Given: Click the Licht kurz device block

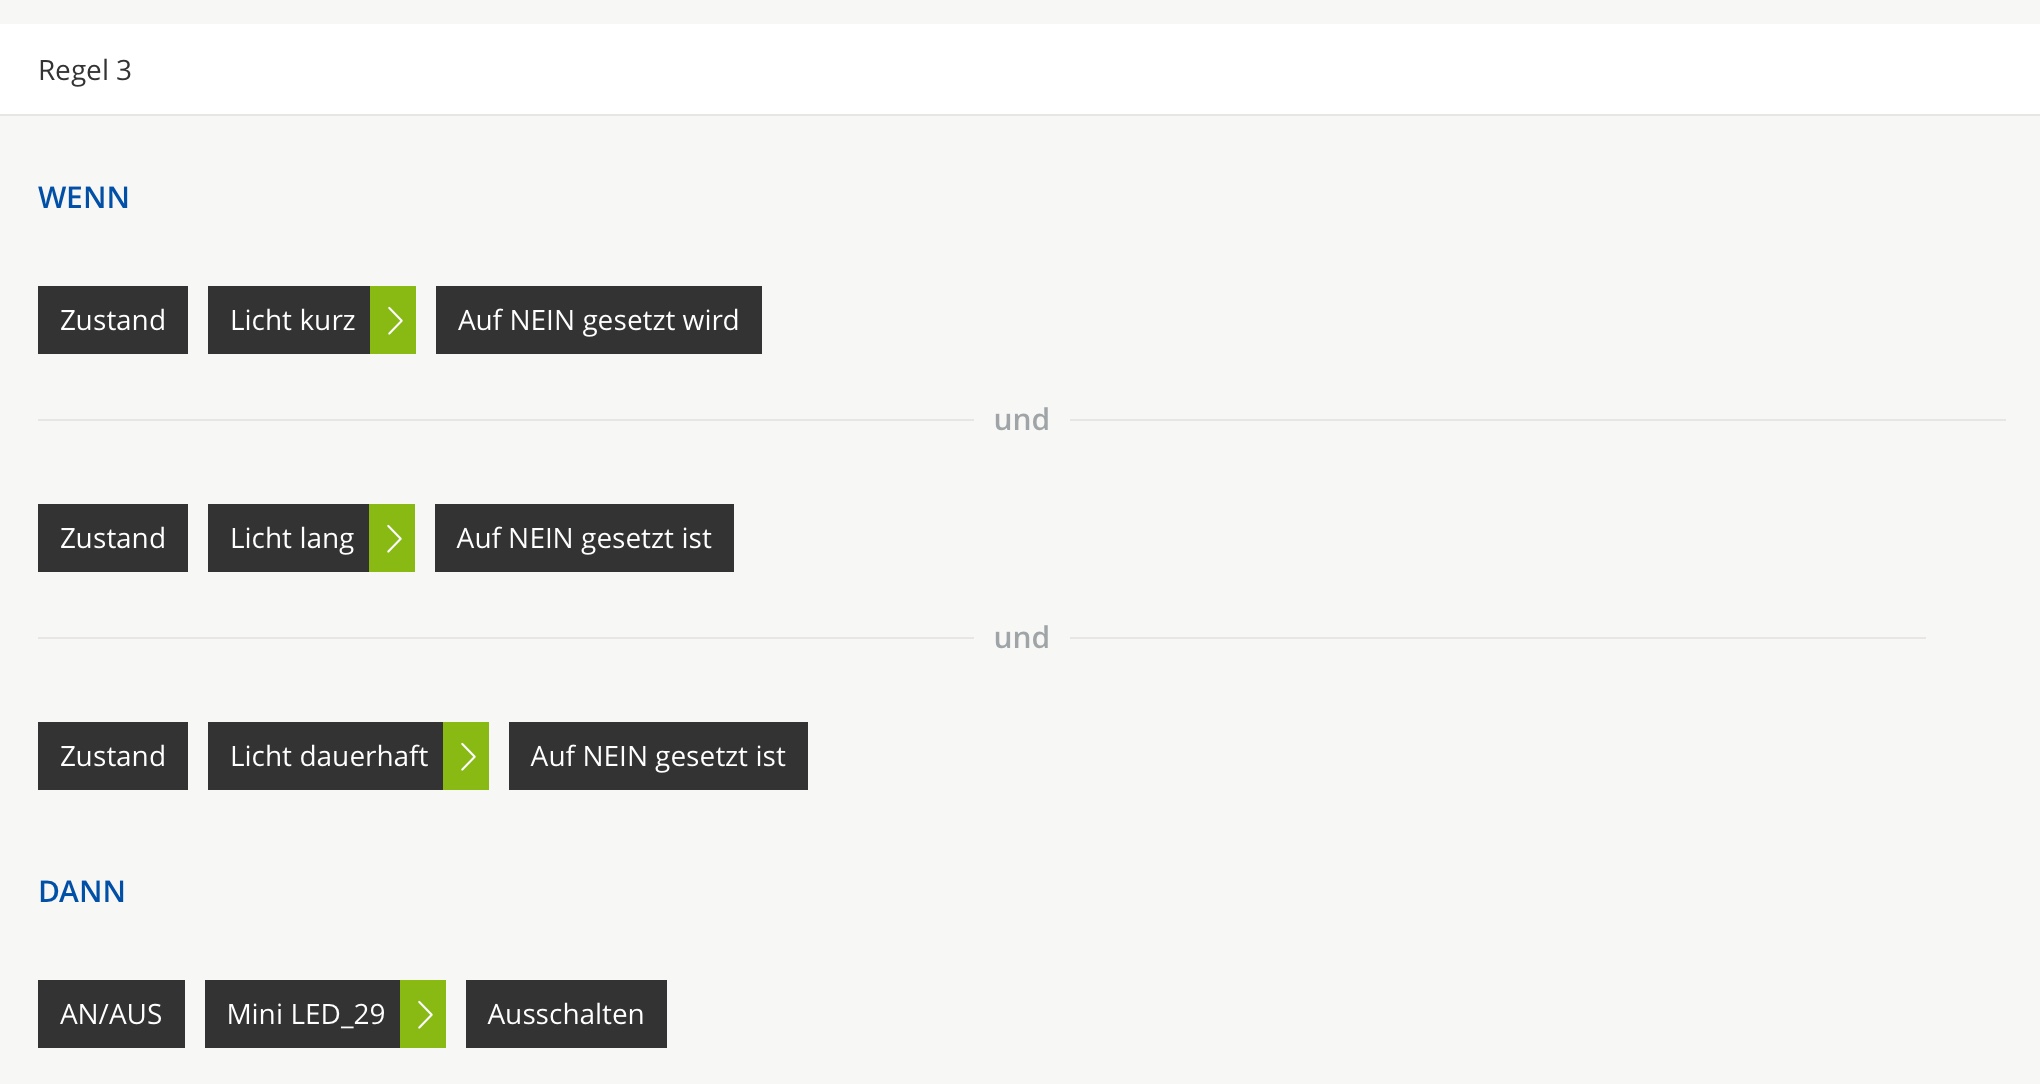Looking at the screenshot, I should click(x=290, y=320).
